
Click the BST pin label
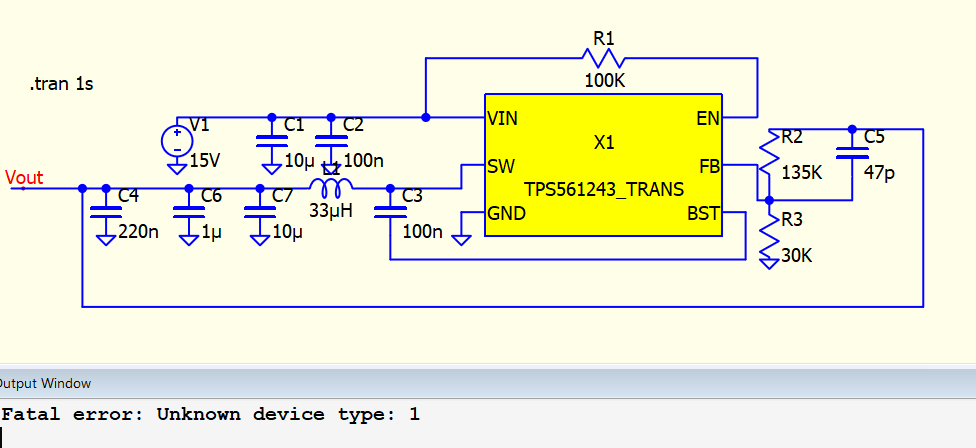pos(703,214)
